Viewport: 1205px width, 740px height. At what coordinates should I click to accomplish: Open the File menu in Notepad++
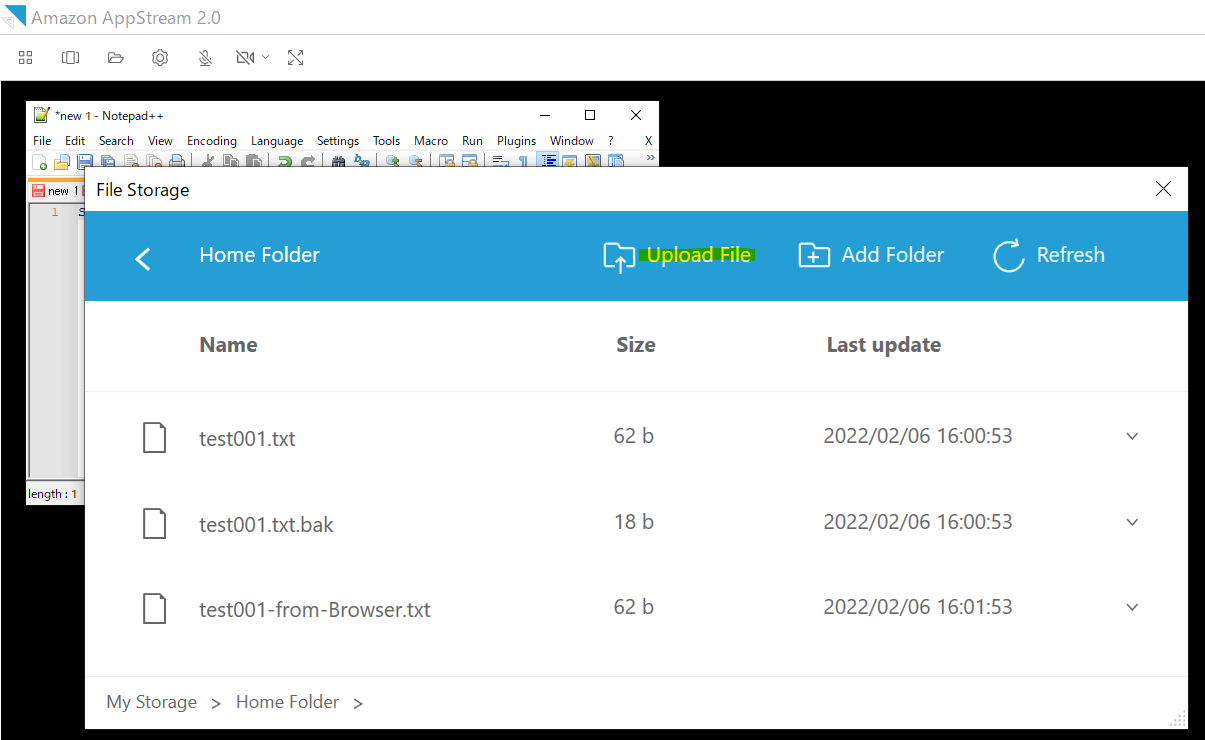(42, 141)
